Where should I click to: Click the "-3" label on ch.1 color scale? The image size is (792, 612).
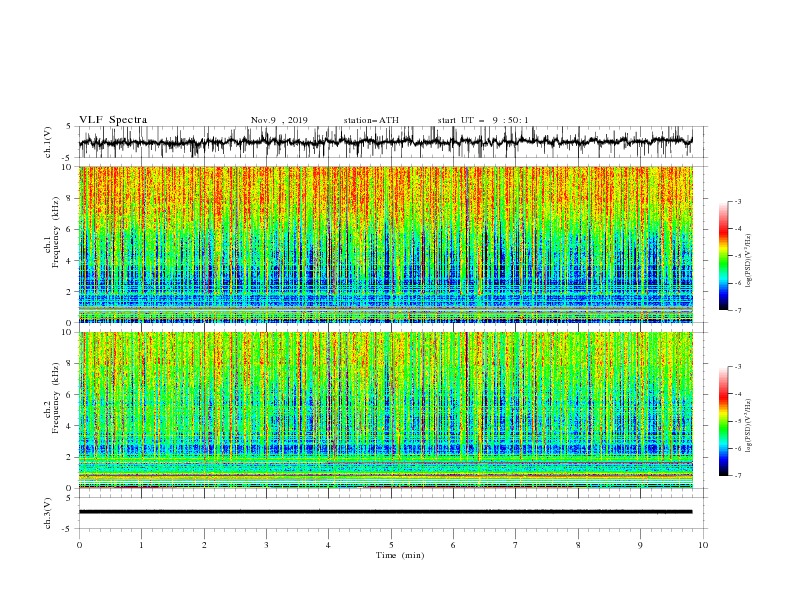pos(738,201)
